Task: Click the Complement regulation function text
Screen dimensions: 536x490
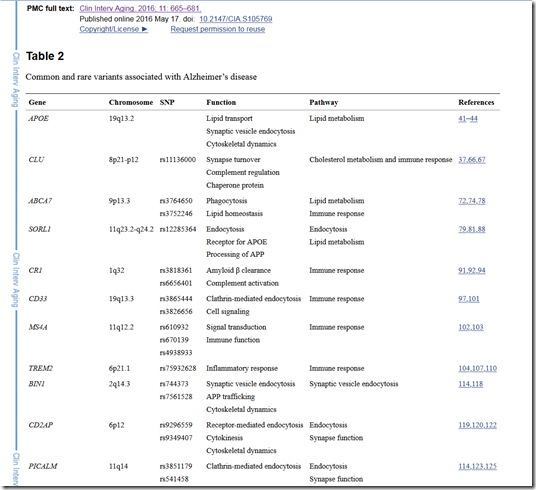Action: (x=243, y=172)
